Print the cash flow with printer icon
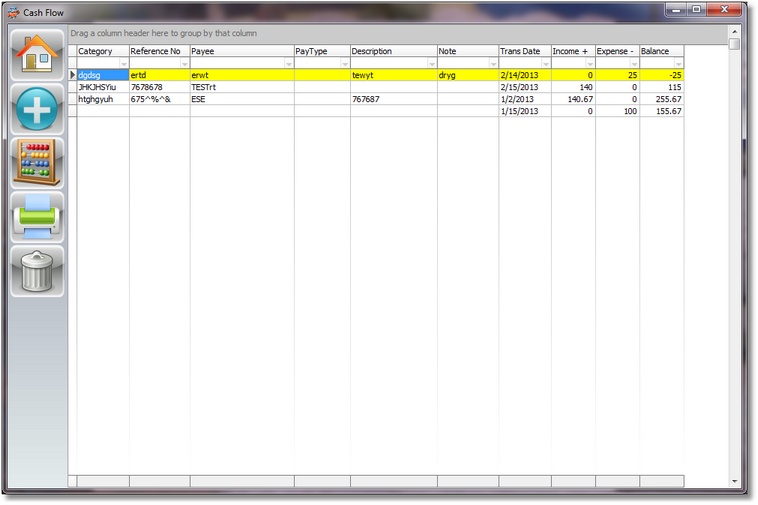This screenshot has width=758, height=505. pyautogui.click(x=37, y=217)
